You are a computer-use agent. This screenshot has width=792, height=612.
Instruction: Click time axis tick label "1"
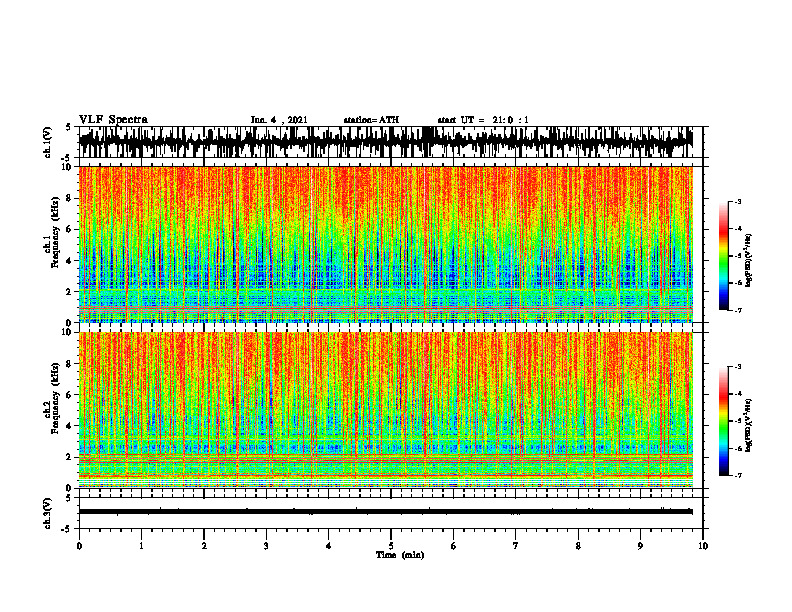141,546
